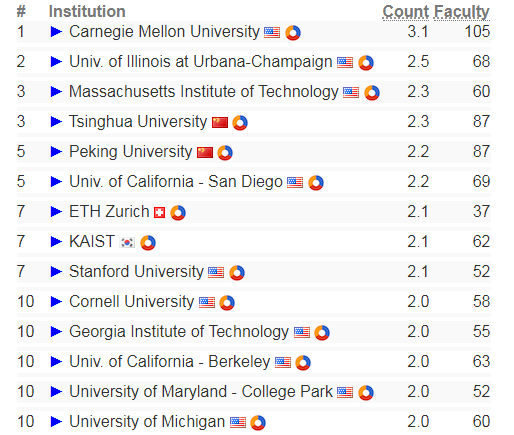This screenshot has height=435, width=514.
Task: Click the China flag next to Peking University
Action: (205, 152)
